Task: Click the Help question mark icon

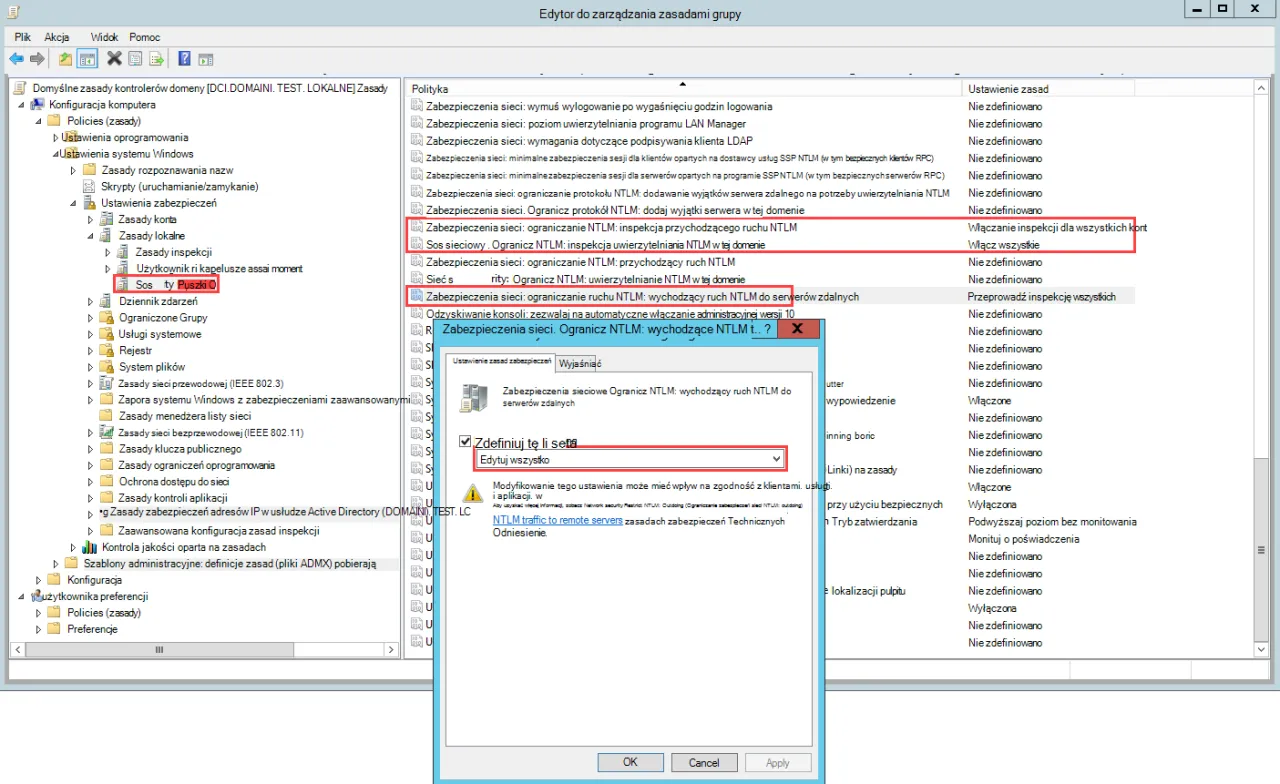Action: pyautogui.click(x=184, y=58)
